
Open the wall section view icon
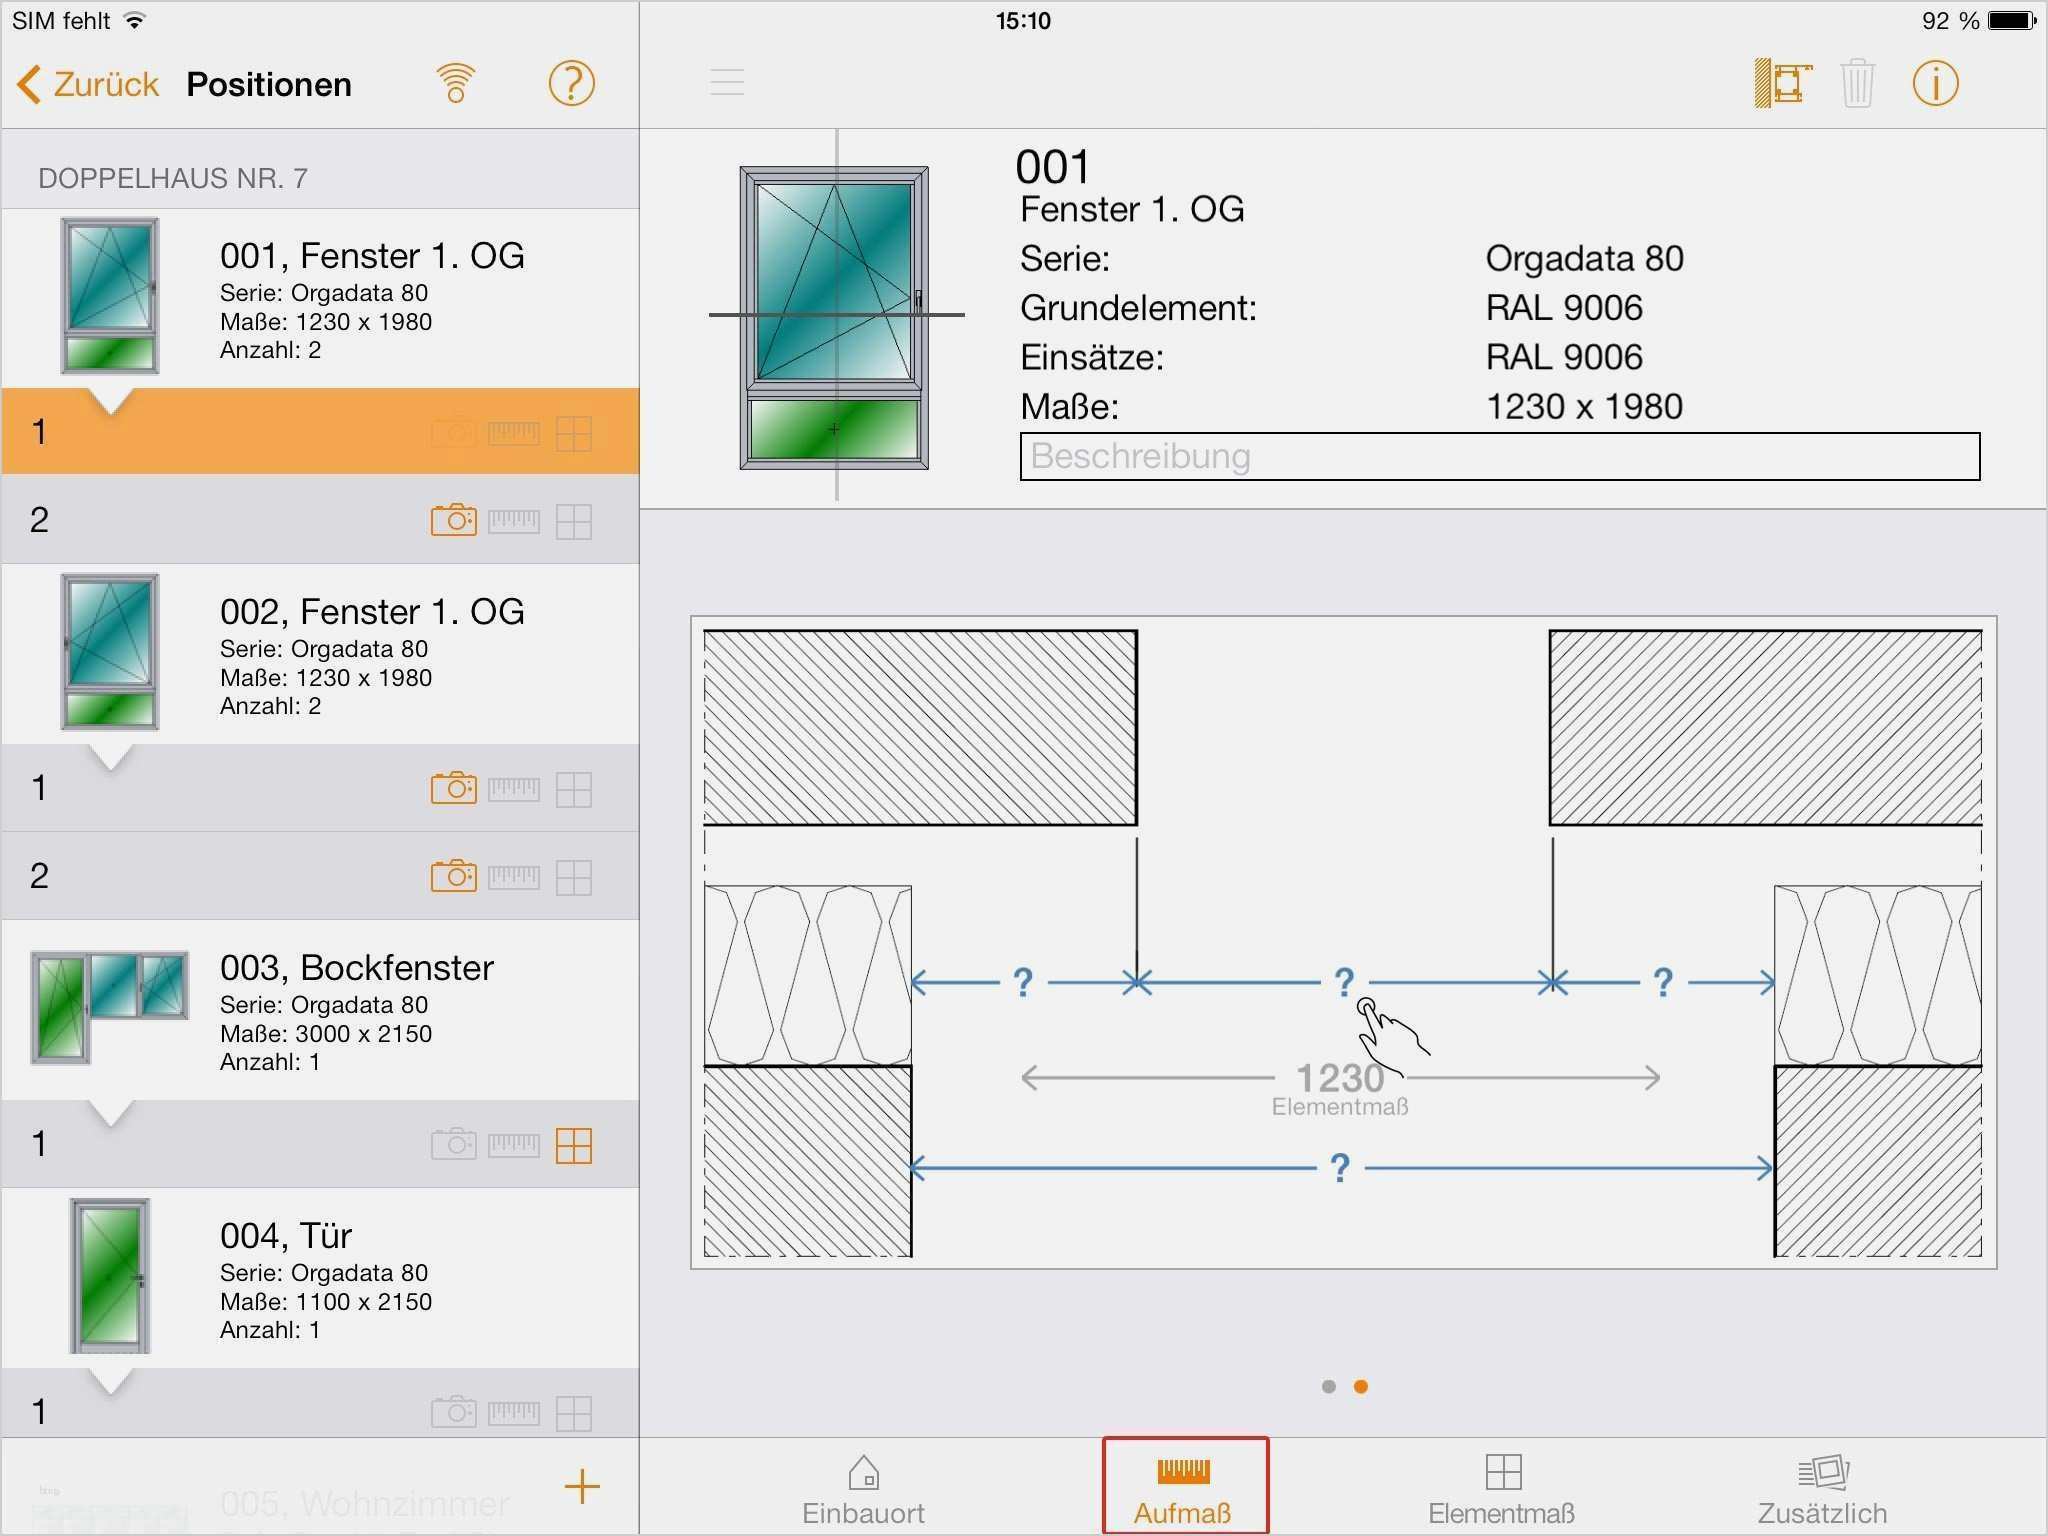pos(1783,83)
